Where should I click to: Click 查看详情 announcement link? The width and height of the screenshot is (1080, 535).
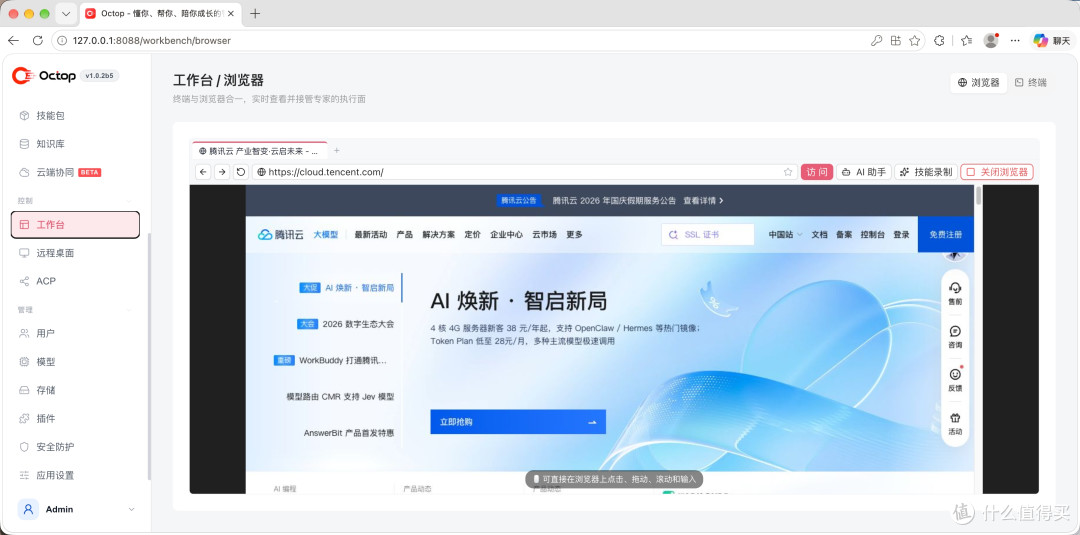[x=703, y=201]
